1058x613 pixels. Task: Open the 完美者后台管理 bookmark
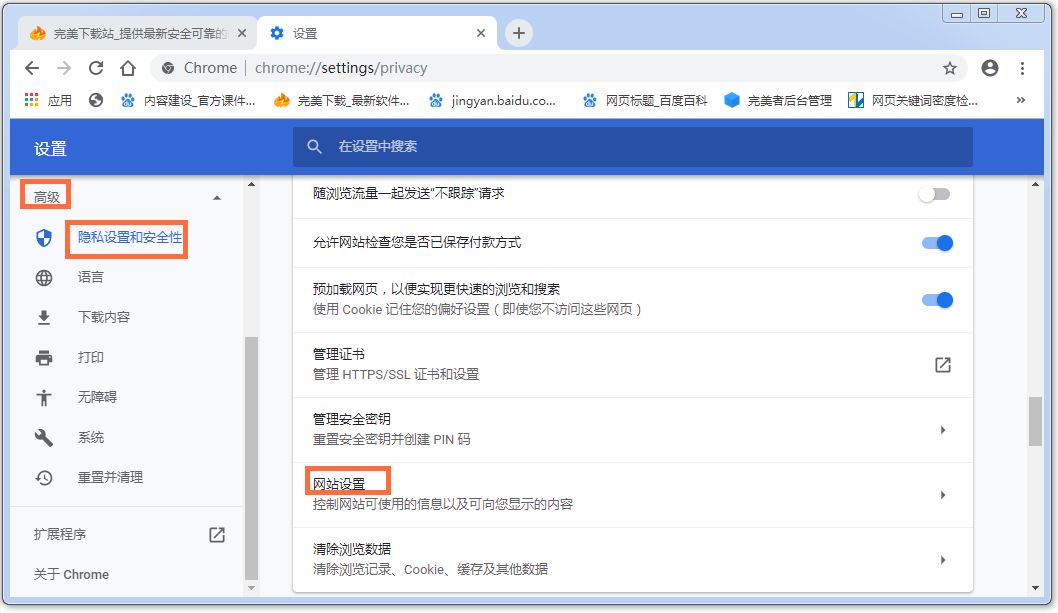pyautogui.click(x=778, y=101)
